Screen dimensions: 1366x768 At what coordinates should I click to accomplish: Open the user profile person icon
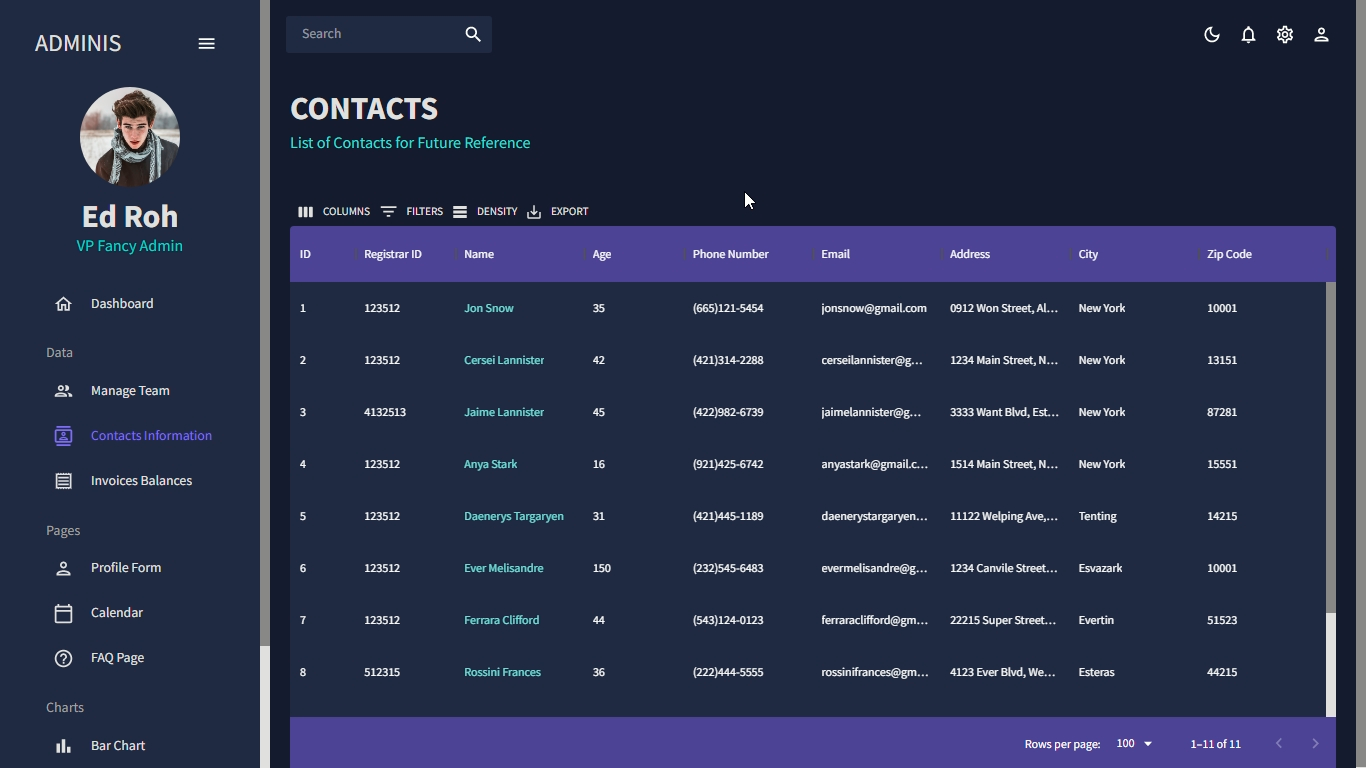[x=1321, y=34]
